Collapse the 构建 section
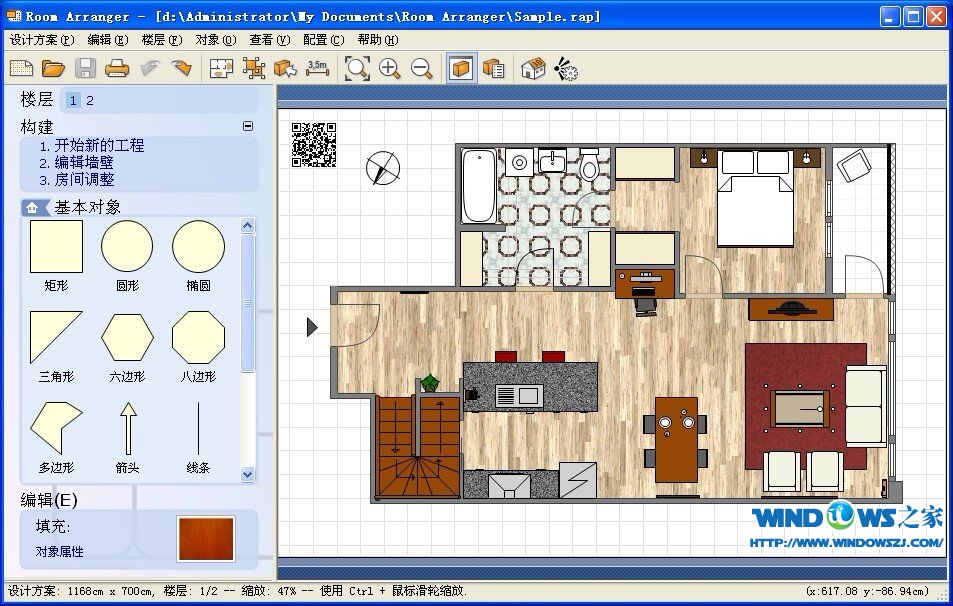This screenshot has height=606, width=953. (x=248, y=127)
